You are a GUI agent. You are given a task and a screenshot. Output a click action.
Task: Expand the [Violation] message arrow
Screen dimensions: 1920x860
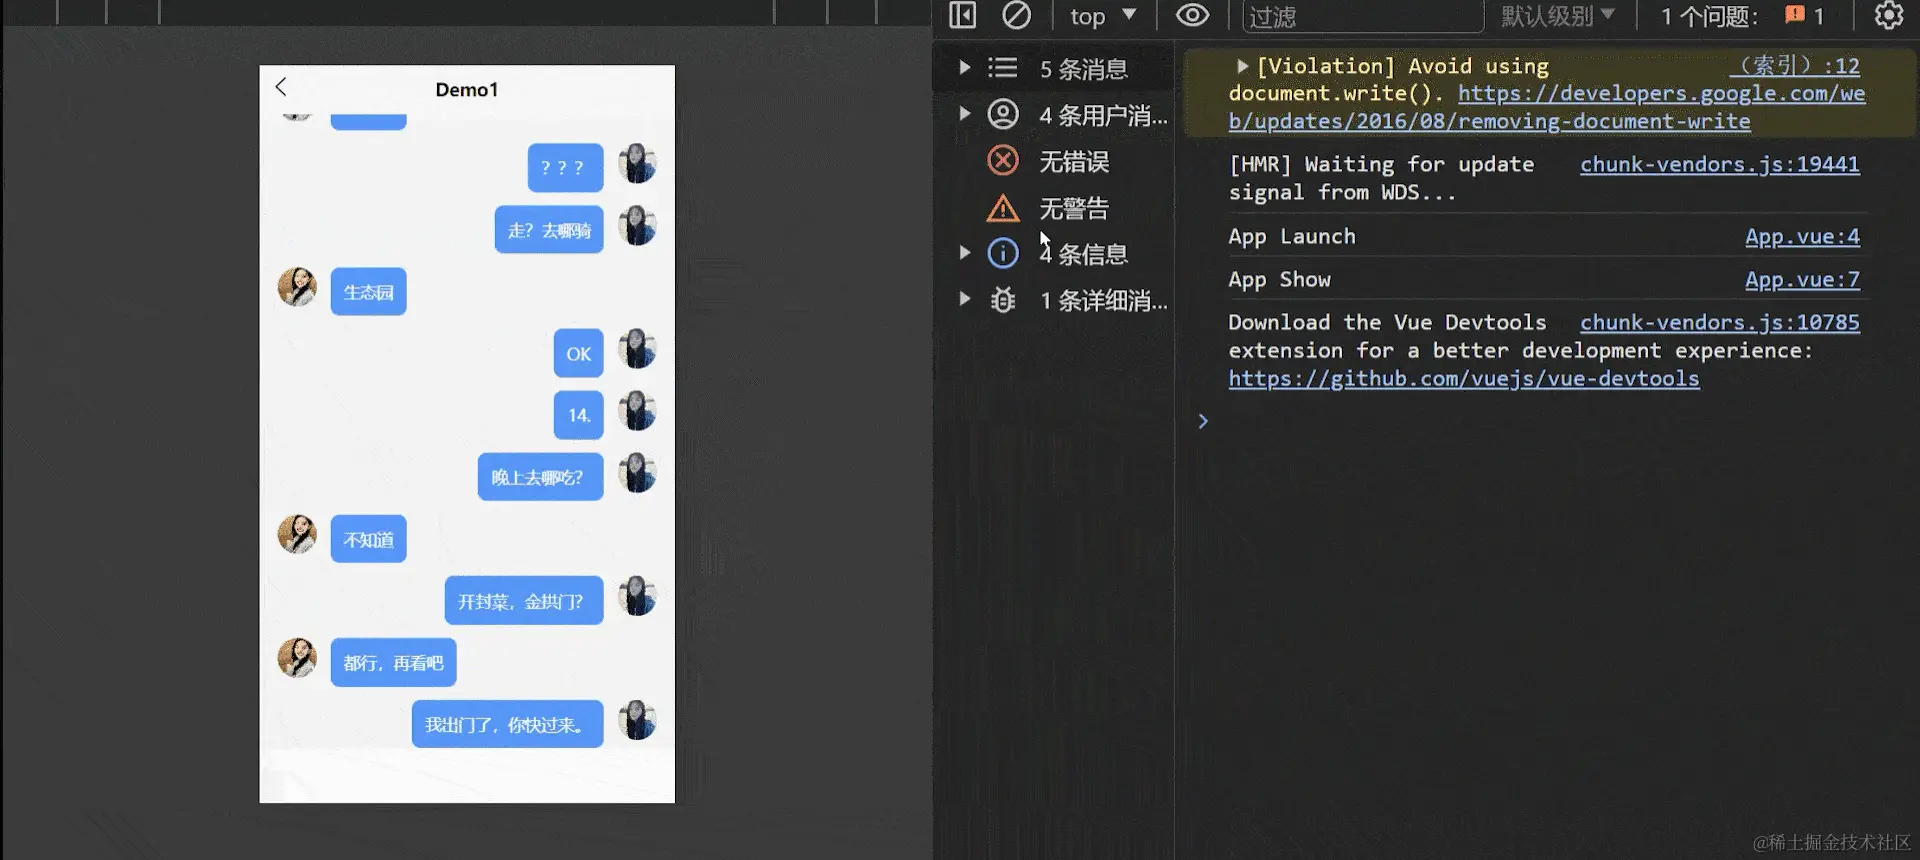[x=1242, y=66]
